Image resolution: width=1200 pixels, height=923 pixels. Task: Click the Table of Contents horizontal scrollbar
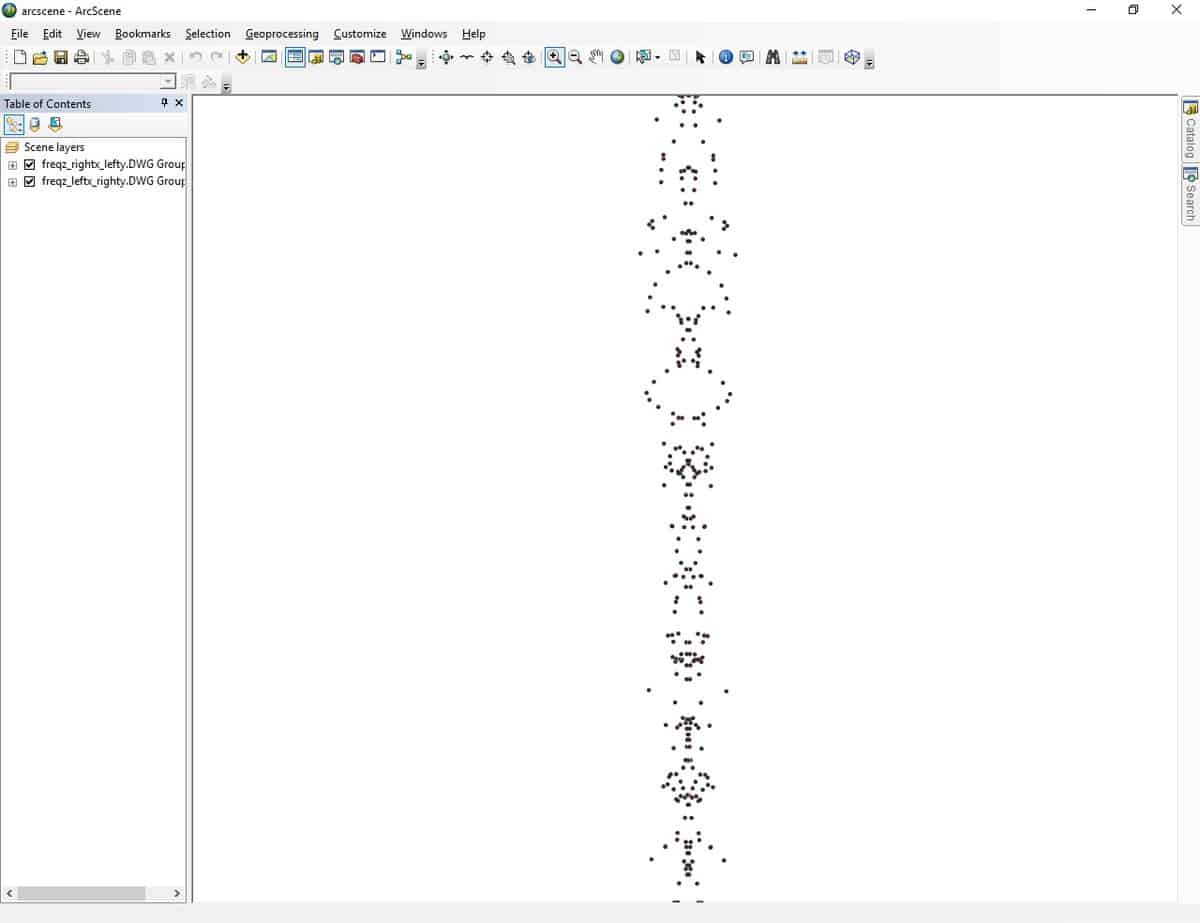[x=80, y=893]
